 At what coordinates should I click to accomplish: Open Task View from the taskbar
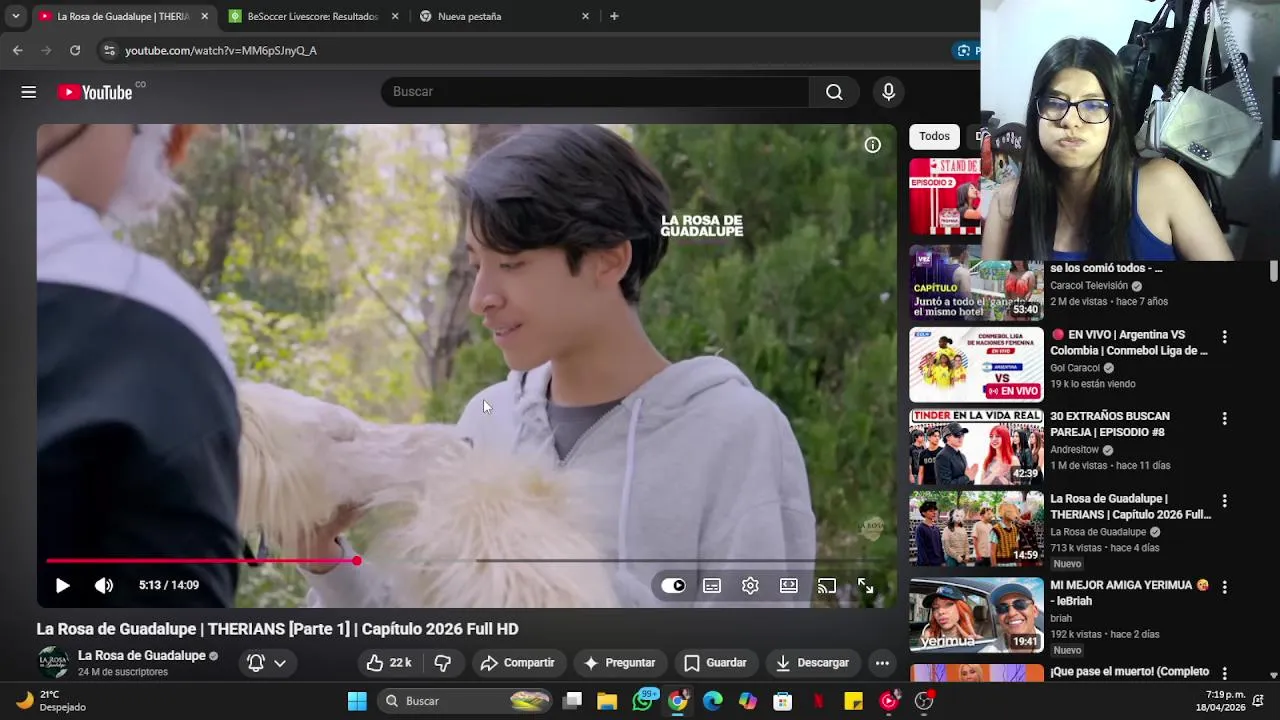coord(573,701)
